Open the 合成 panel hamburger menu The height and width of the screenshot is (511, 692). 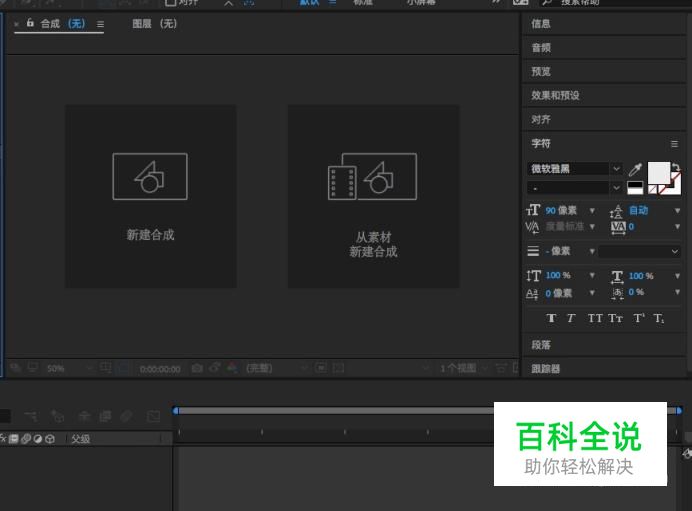pos(101,24)
